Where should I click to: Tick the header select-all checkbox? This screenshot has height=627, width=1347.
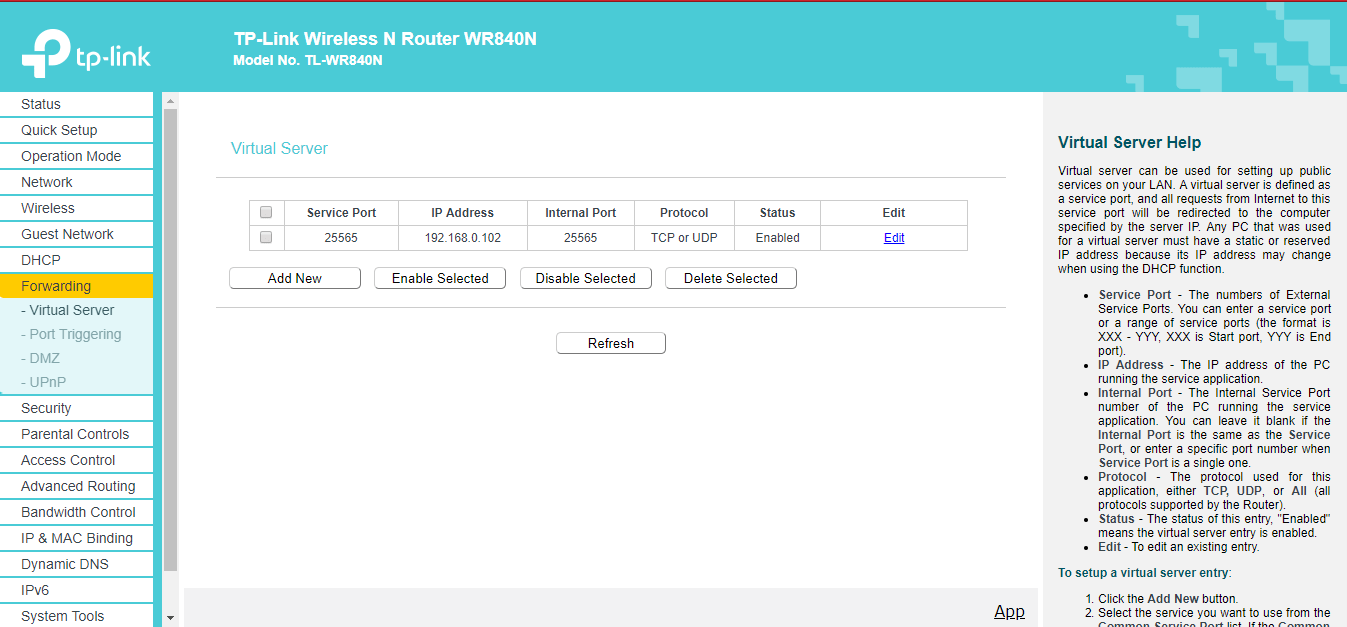click(266, 212)
